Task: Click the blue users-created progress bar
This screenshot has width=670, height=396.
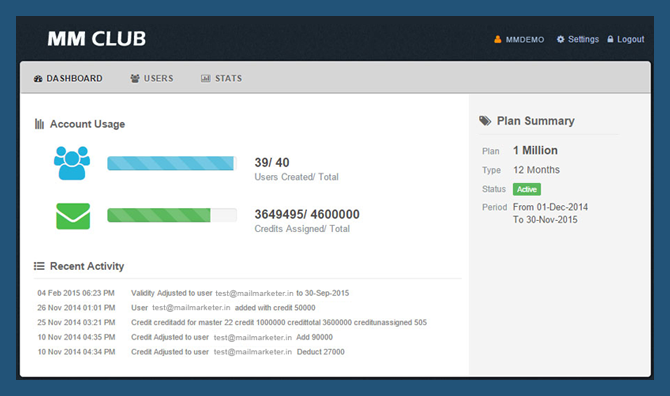Action: click(172, 163)
